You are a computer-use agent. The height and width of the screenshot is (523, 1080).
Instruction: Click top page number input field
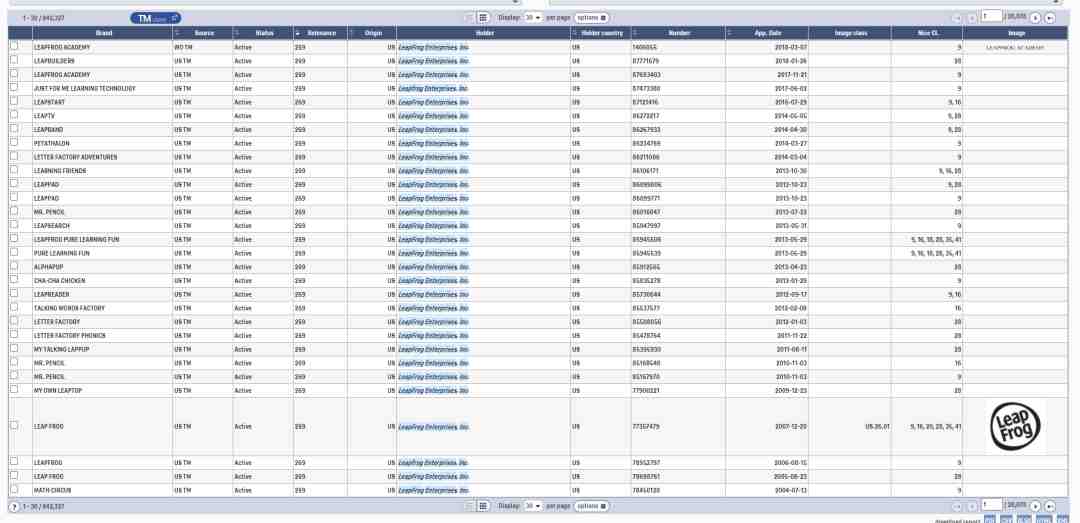tap(992, 17)
